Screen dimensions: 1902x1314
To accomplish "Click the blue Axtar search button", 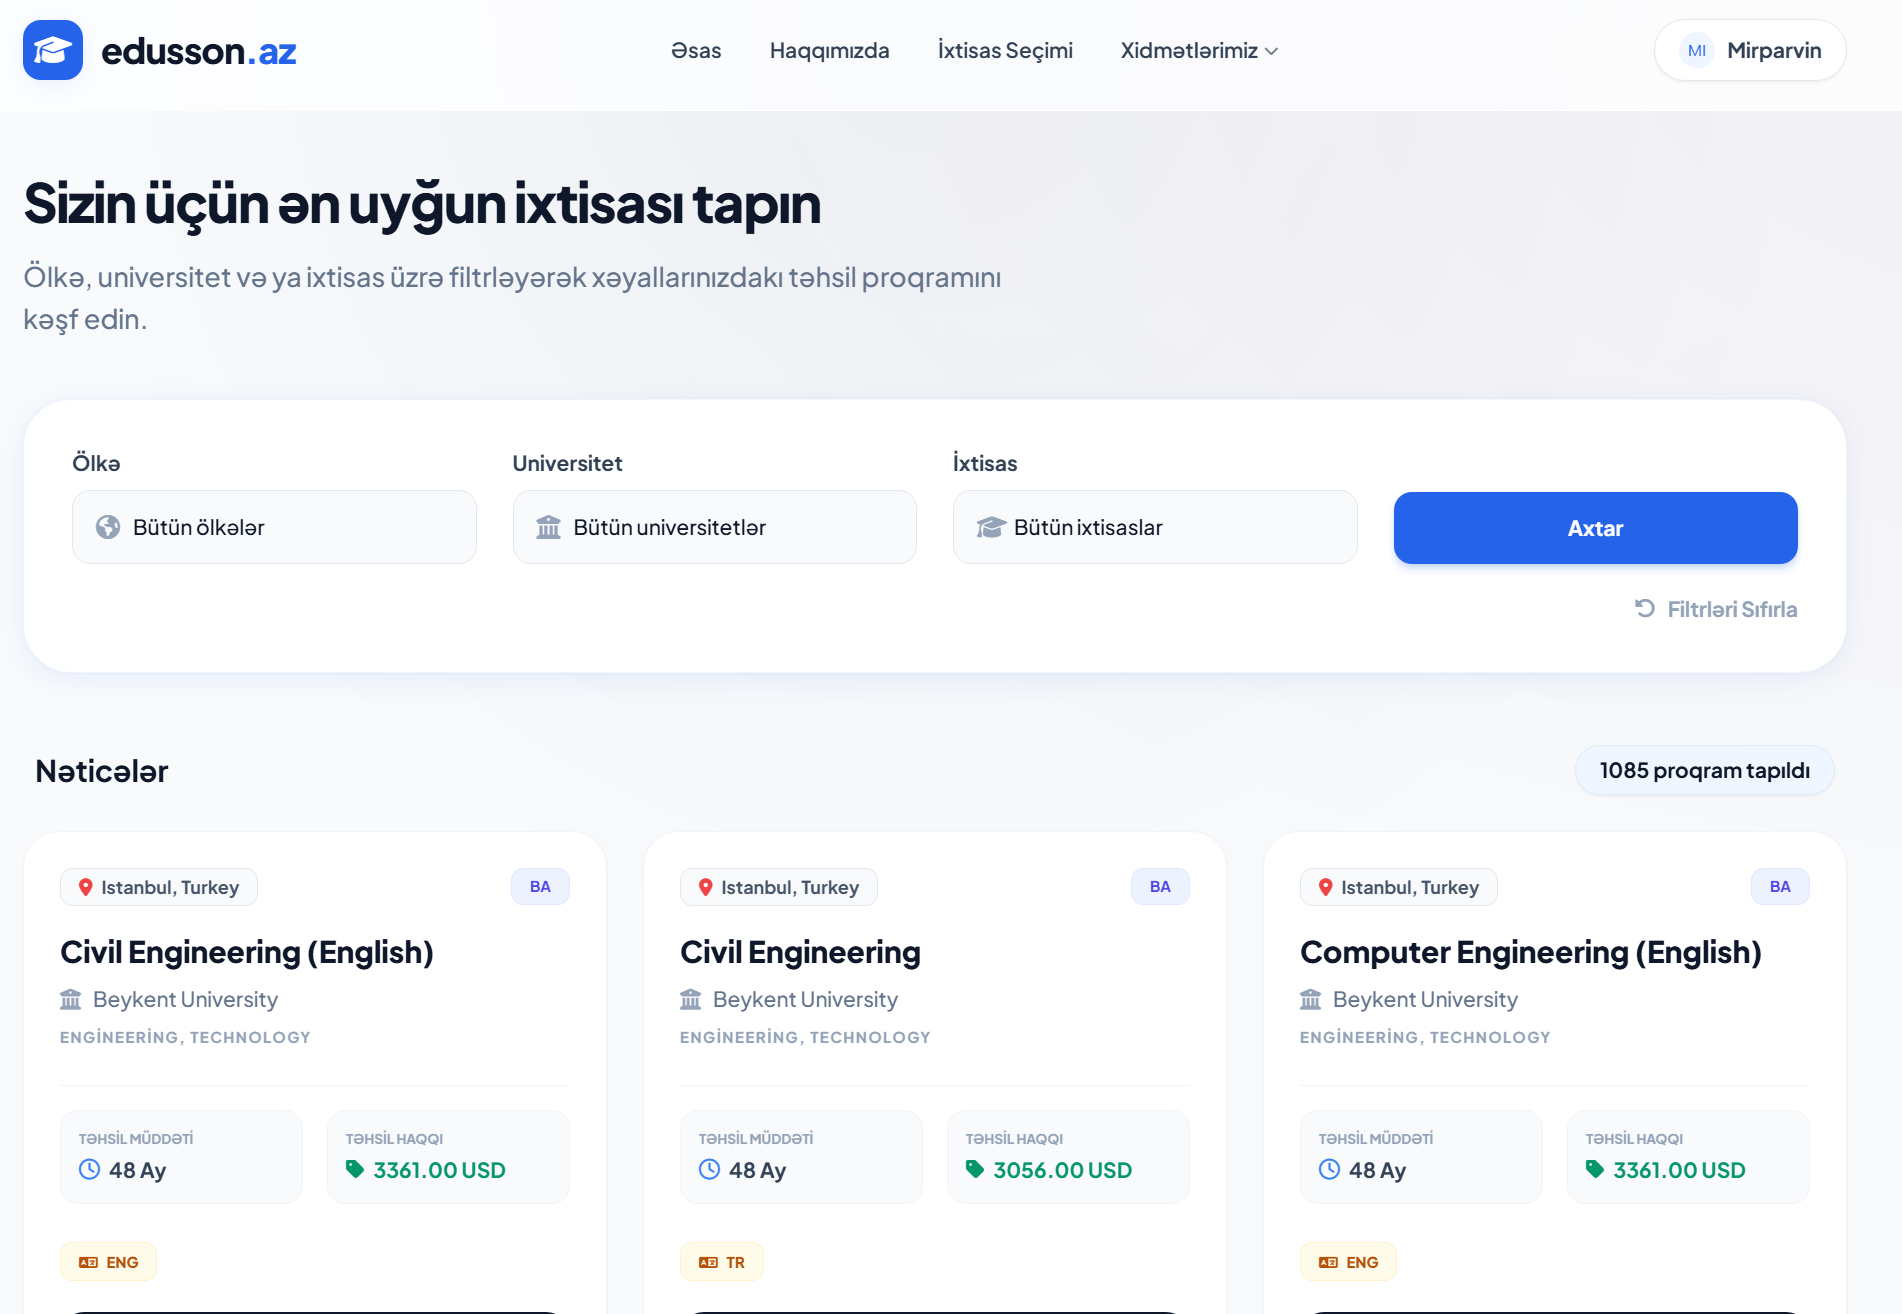I will (x=1596, y=528).
